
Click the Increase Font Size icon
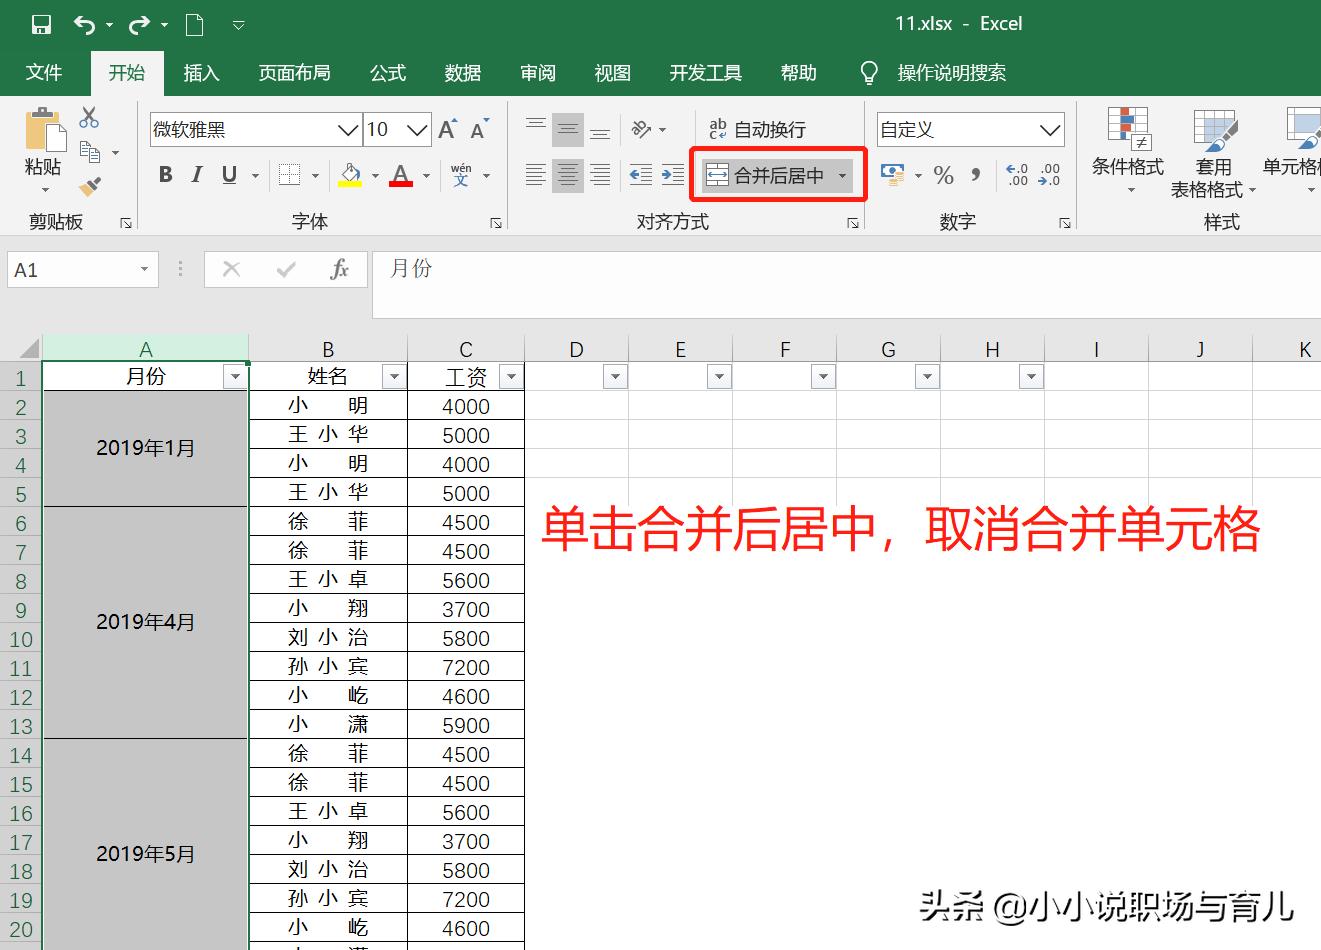(445, 128)
